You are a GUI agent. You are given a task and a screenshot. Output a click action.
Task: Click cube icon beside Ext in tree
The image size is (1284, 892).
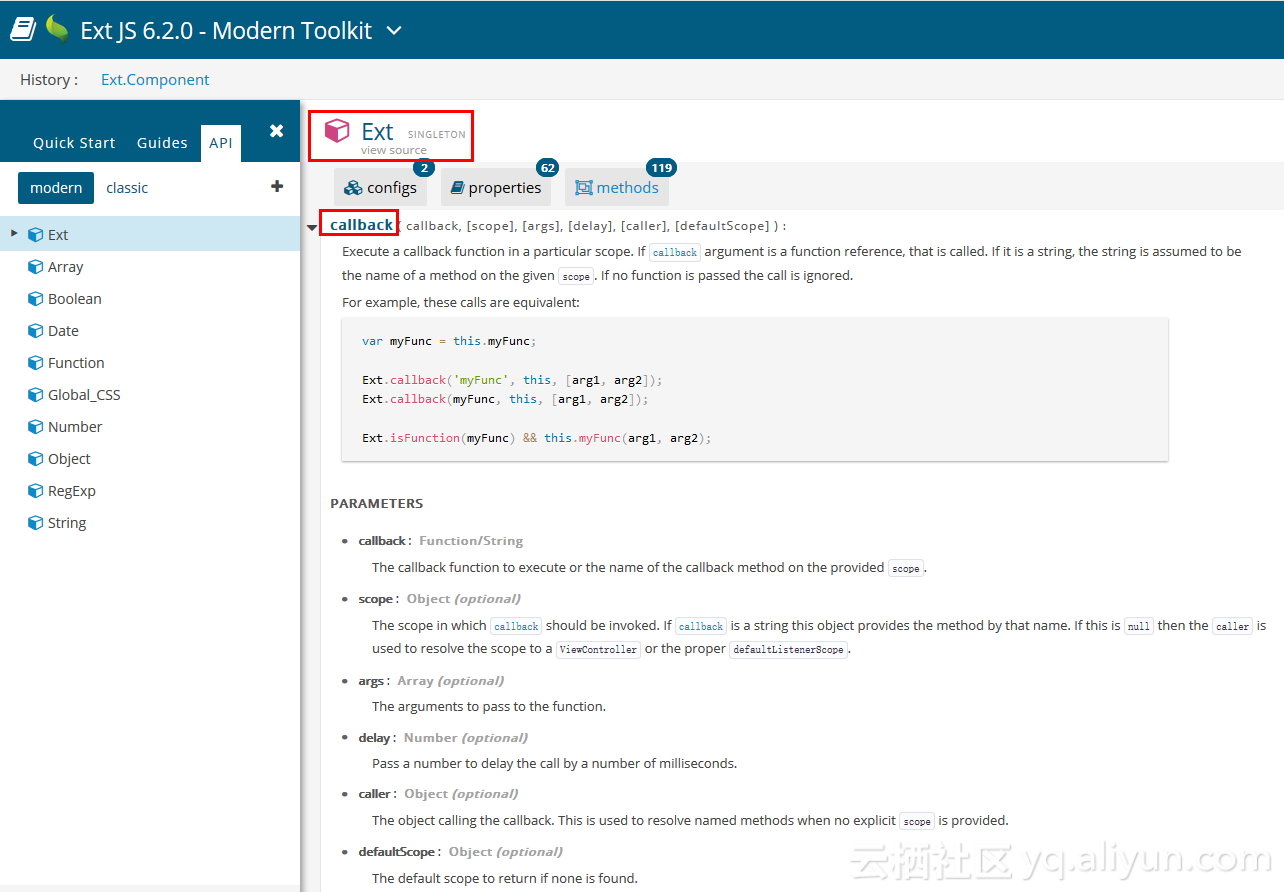pyautogui.click(x=36, y=235)
